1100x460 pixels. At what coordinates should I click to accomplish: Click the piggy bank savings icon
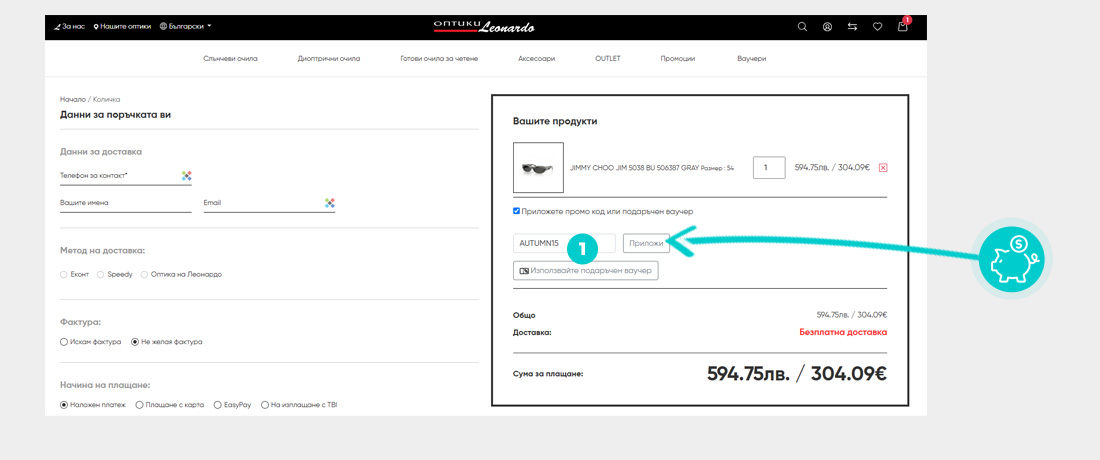click(x=1016, y=257)
